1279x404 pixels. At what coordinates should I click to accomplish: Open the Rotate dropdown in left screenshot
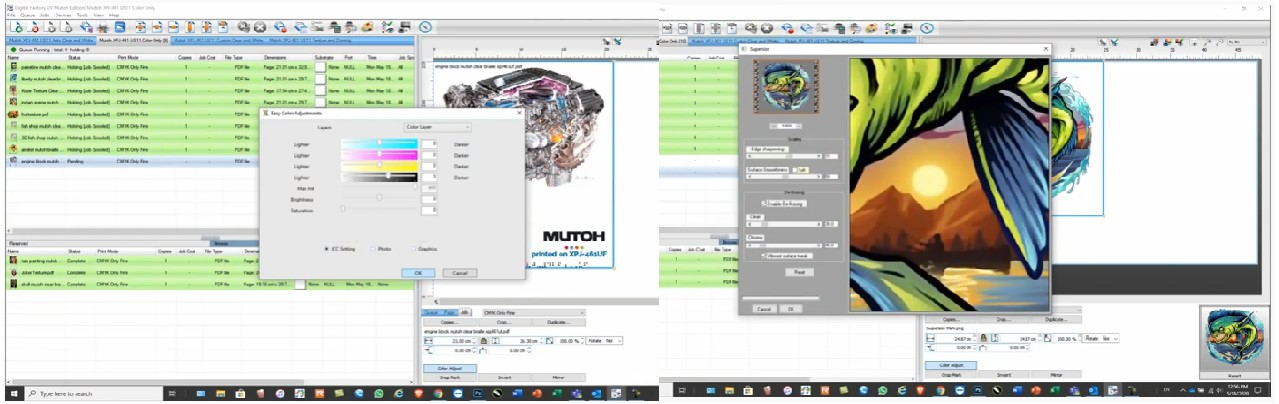point(605,340)
